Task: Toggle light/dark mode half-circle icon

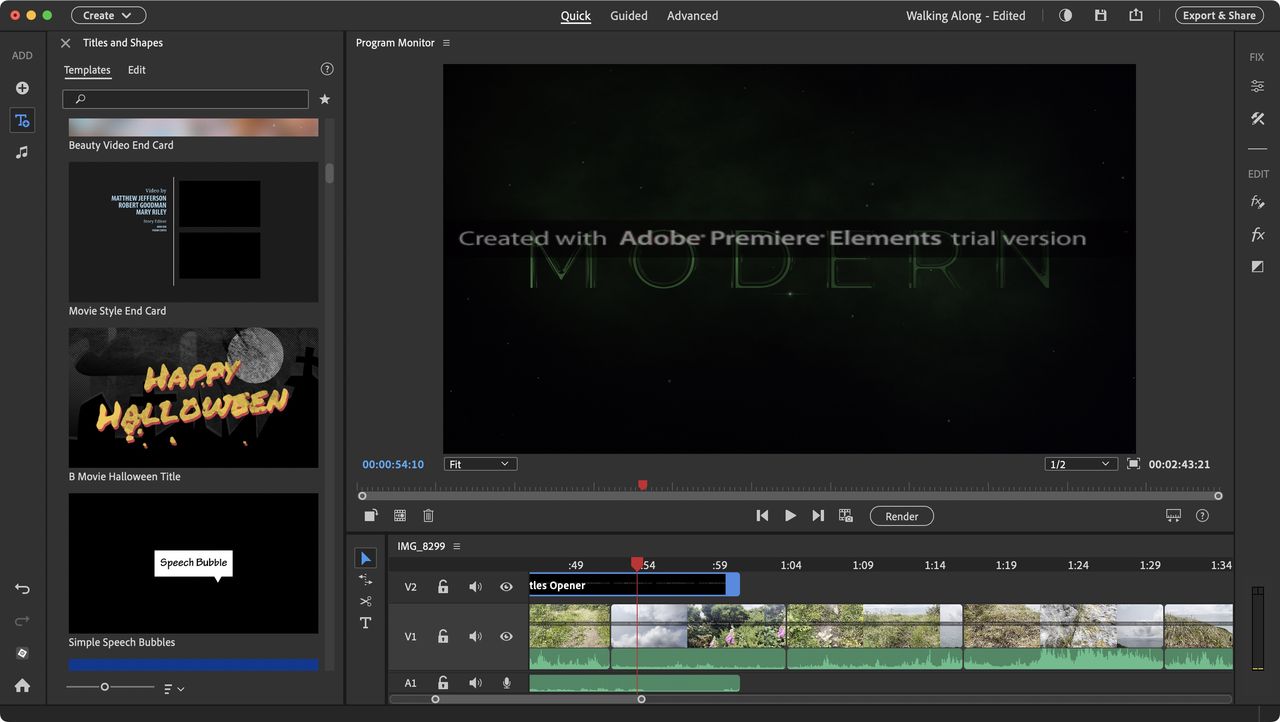Action: (1065, 16)
